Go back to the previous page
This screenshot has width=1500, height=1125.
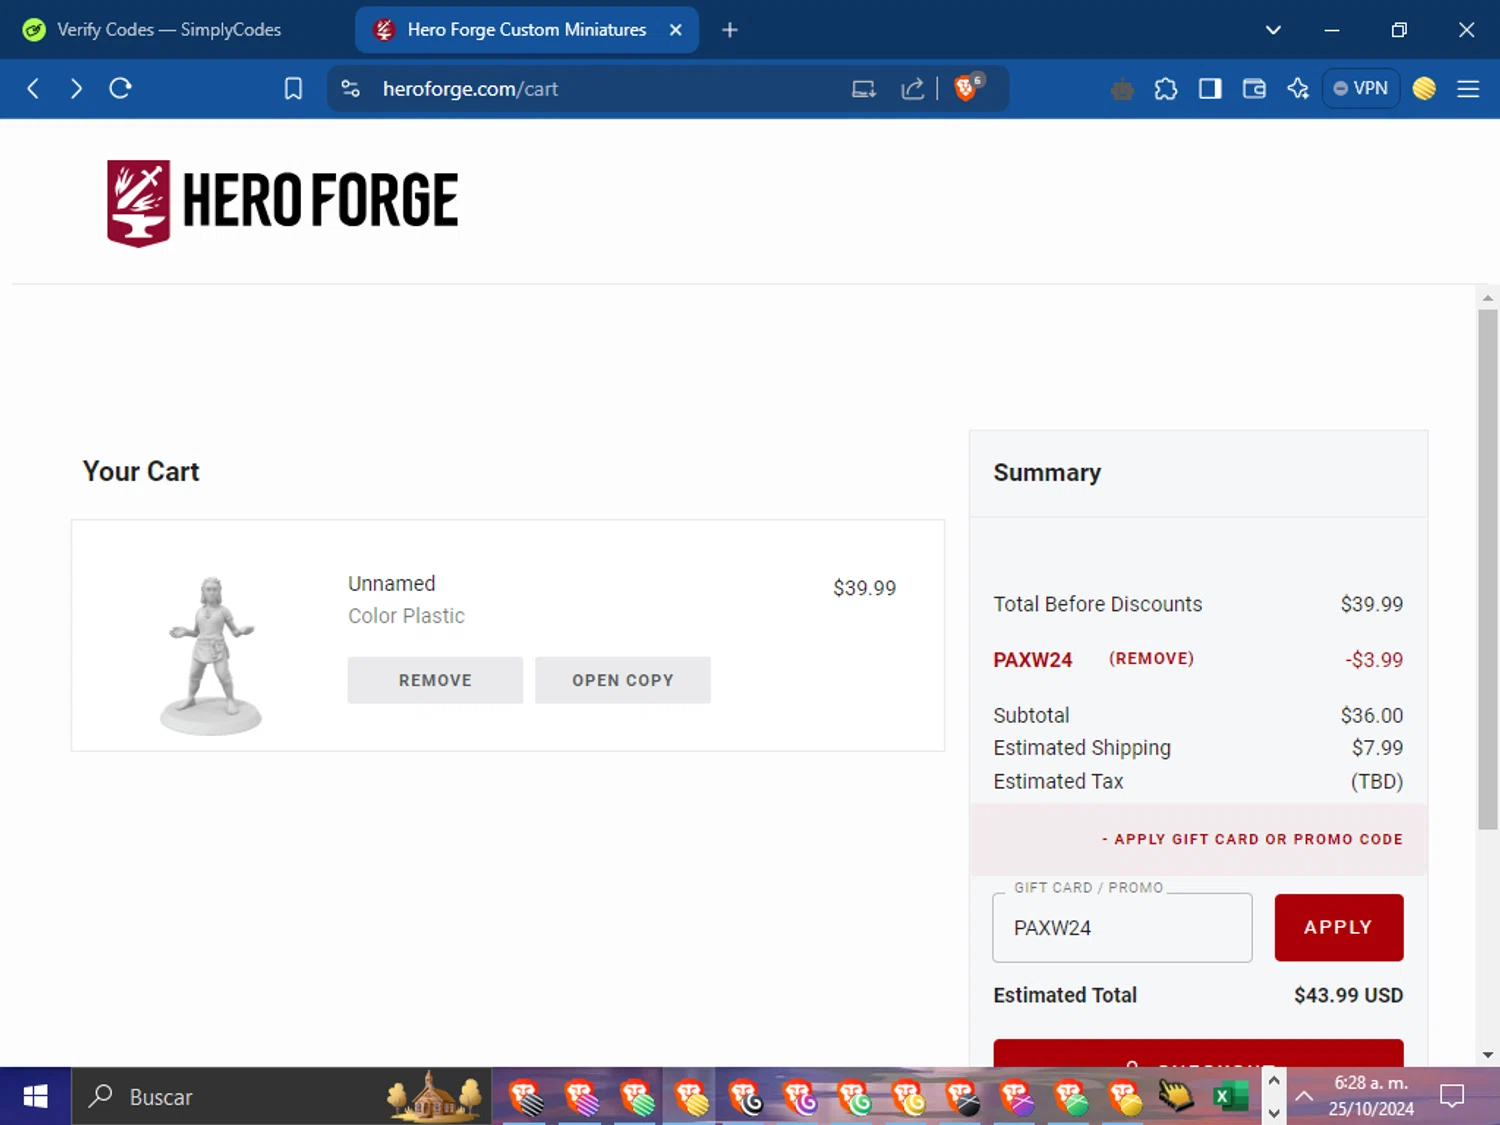pos(33,89)
